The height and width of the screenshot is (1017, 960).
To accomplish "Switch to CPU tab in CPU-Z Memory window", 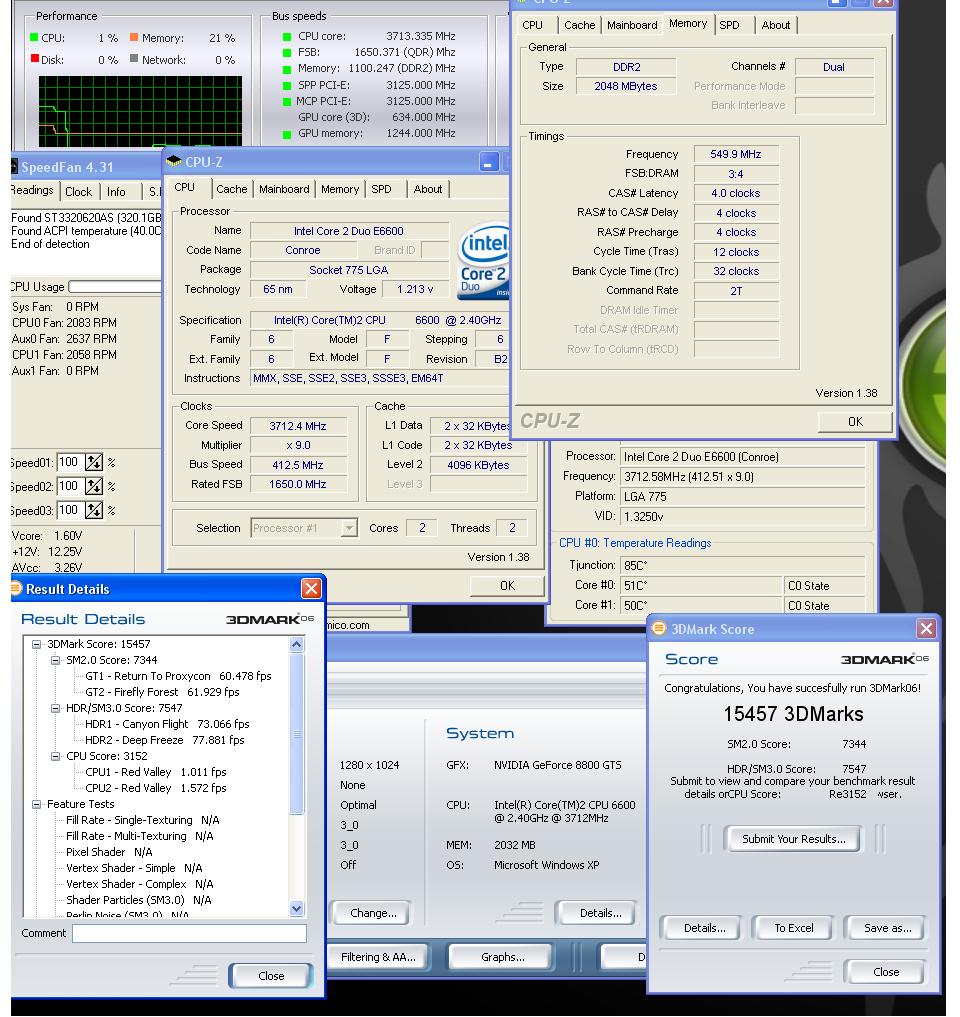I will 533,25.
